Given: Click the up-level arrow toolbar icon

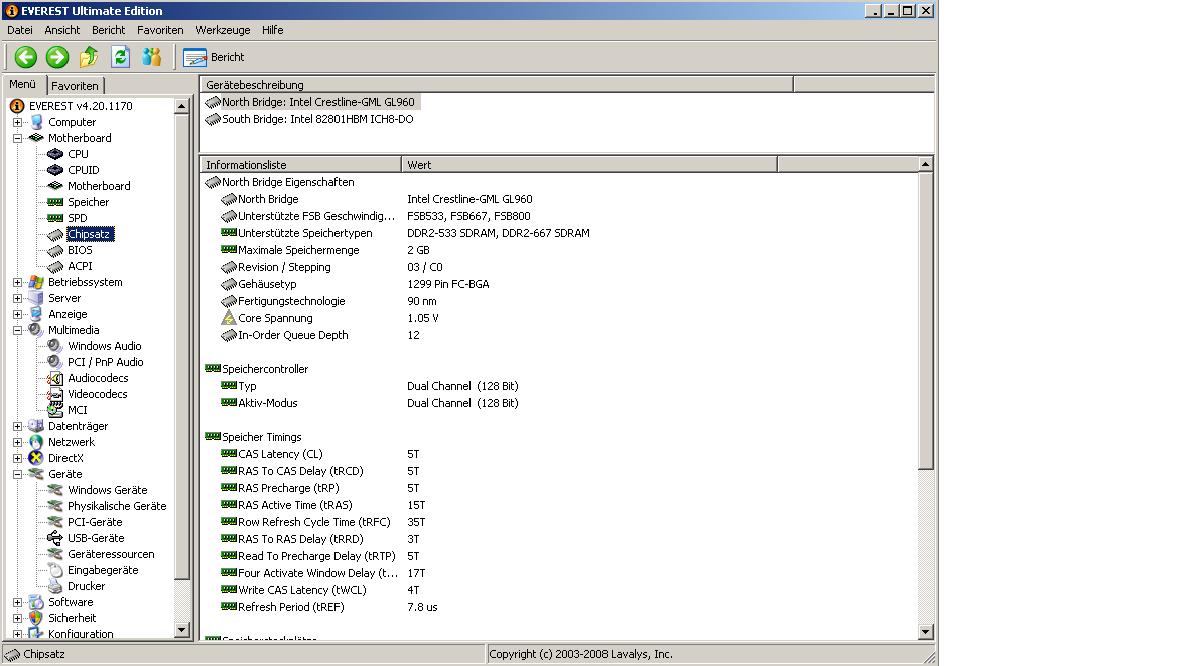Looking at the screenshot, I should 89,57.
